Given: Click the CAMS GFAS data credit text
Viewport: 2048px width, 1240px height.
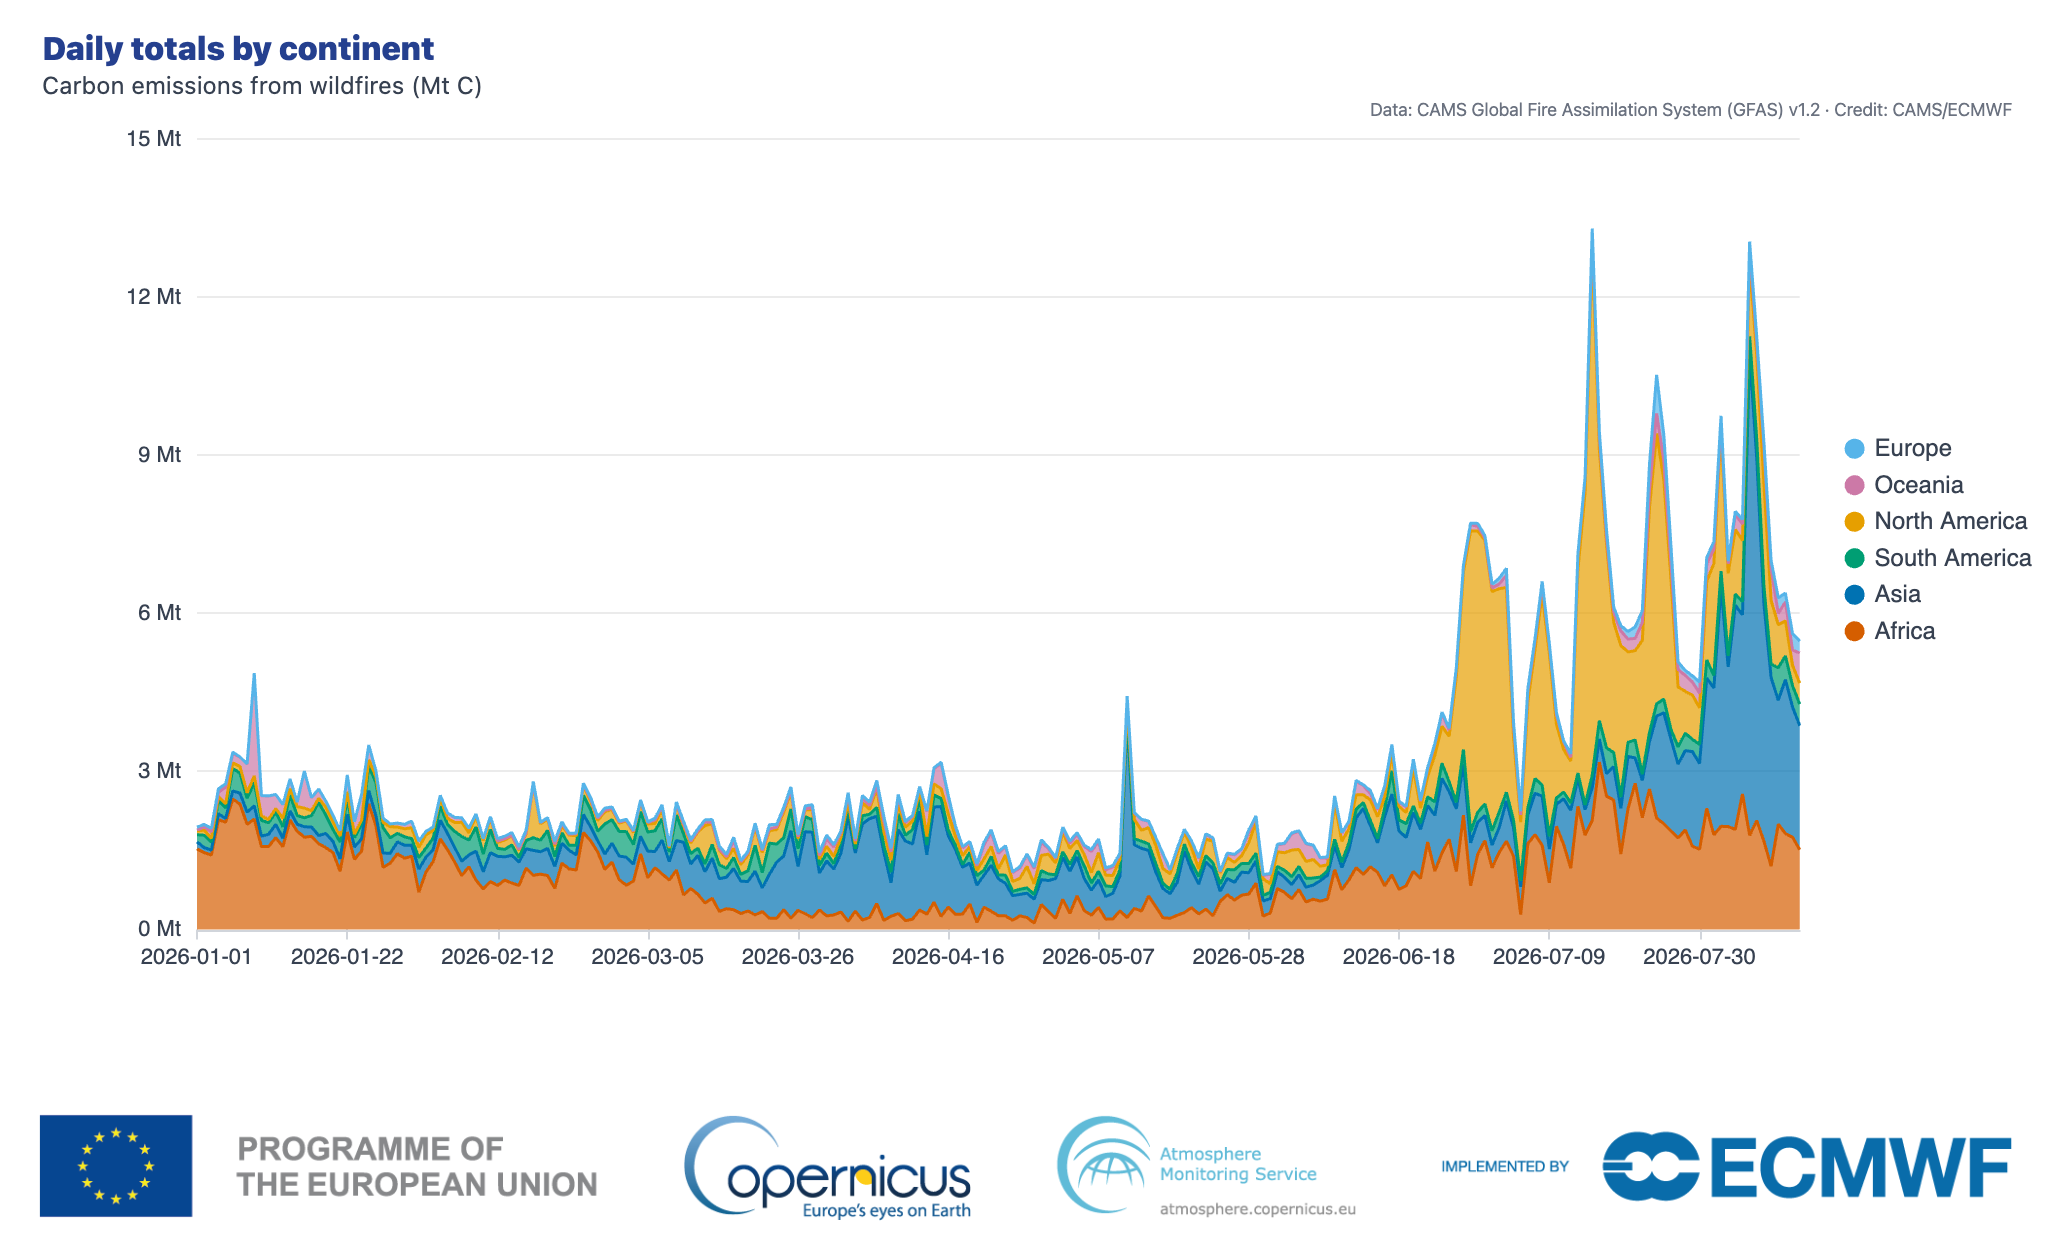Looking at the screenshot, I should coord(1690,110).
